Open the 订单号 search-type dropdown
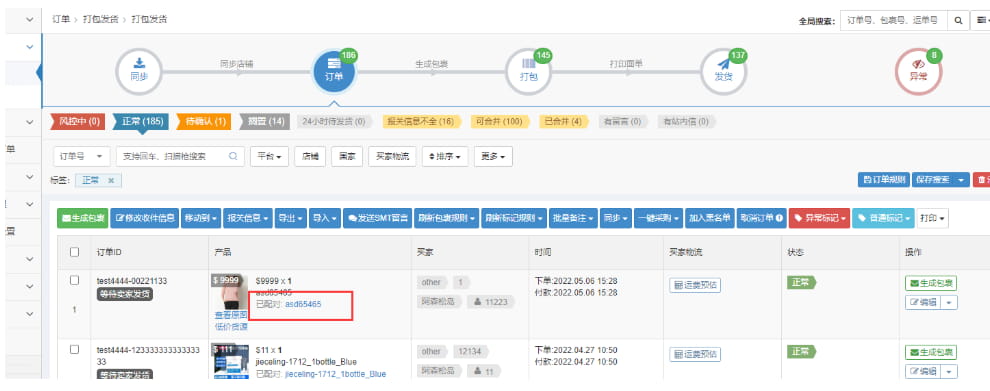Viewport: 990px width, 391px height. (81, 156)
